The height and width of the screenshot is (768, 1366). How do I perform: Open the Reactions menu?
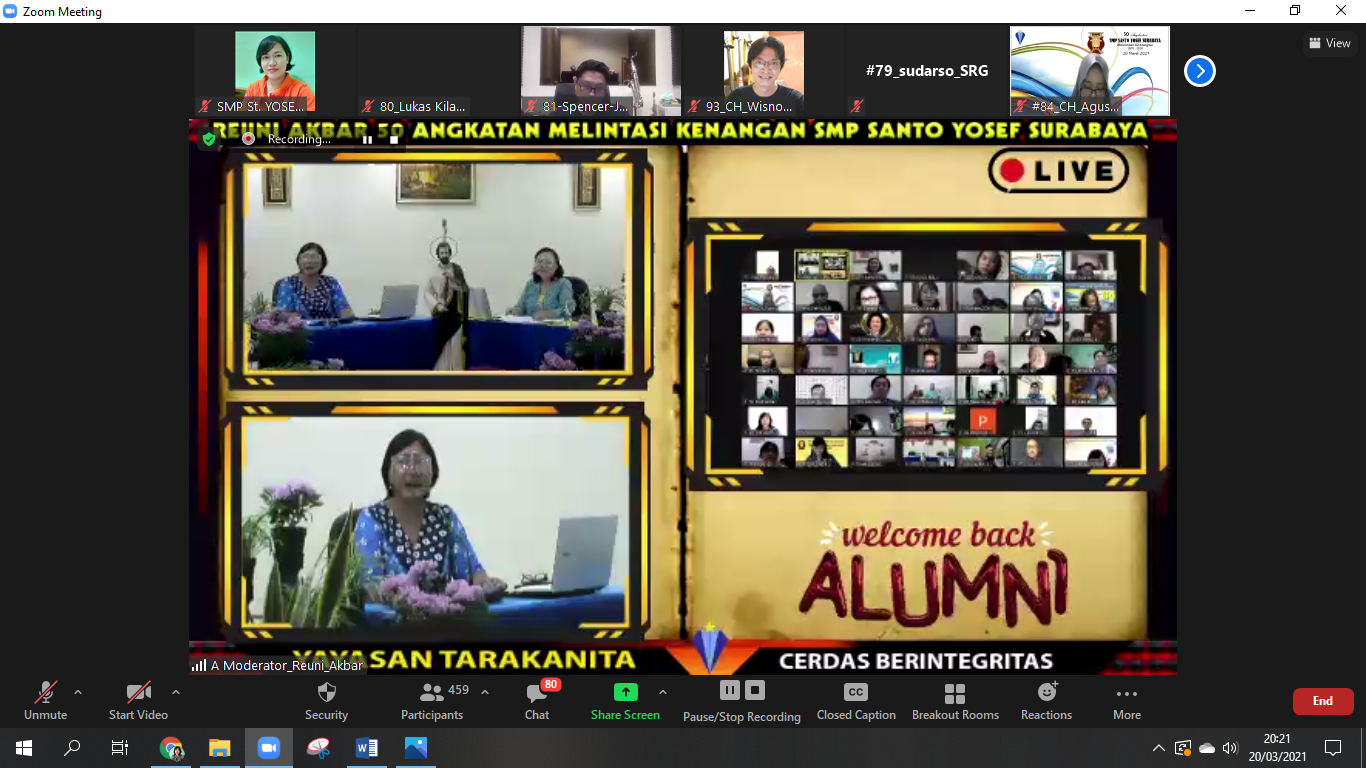point(1046,701)
